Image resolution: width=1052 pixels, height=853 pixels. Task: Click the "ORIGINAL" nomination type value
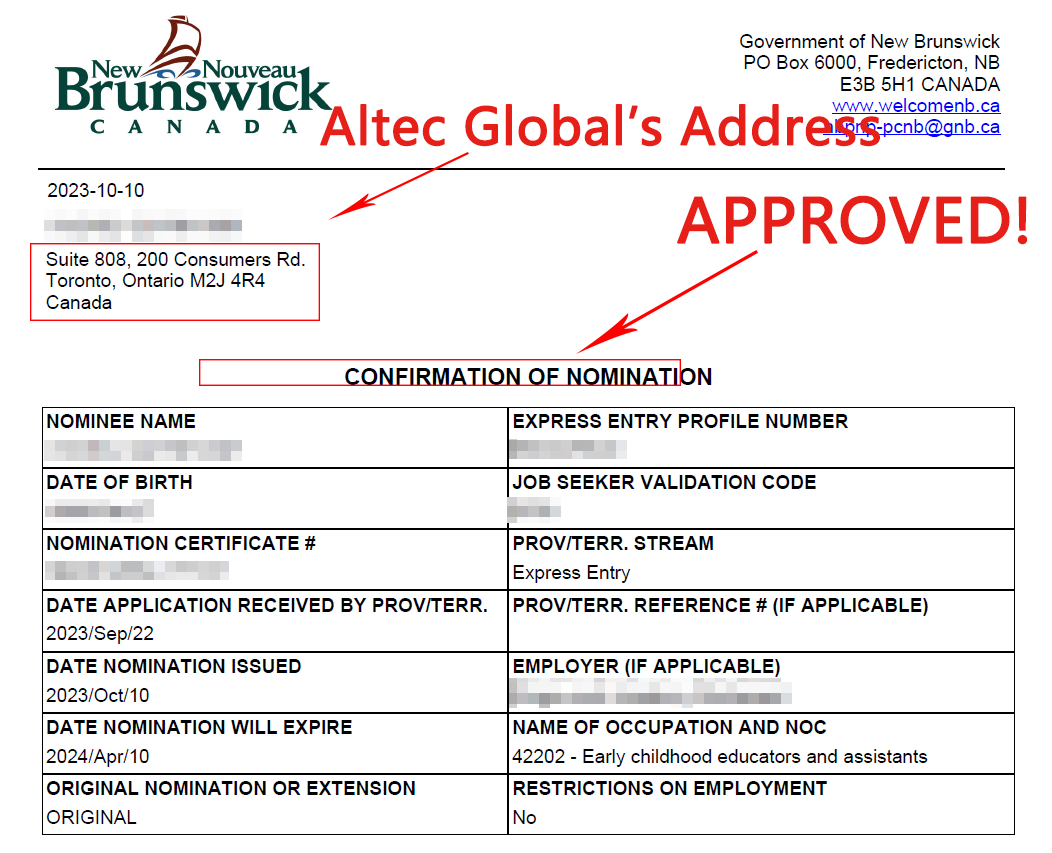pyautogui.click(x=91, y=817)
